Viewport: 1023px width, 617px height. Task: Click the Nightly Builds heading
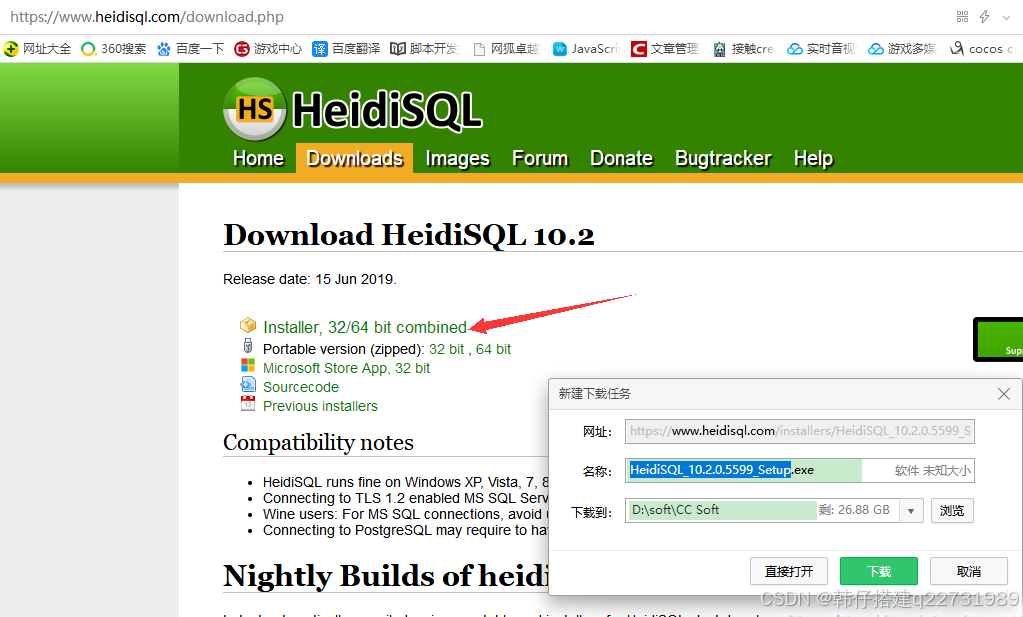point(386,575)
